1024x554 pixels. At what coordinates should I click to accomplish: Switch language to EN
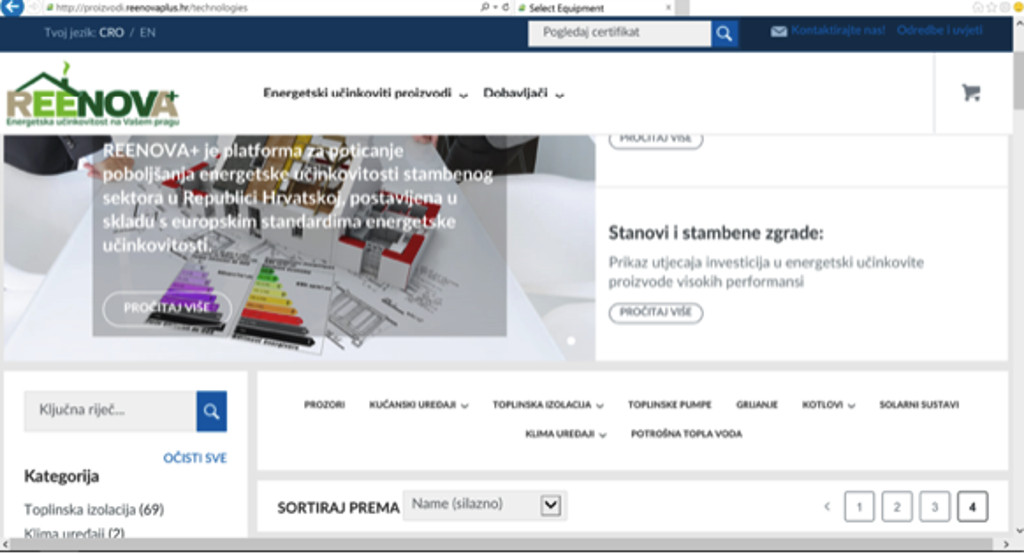pos(147,32)
